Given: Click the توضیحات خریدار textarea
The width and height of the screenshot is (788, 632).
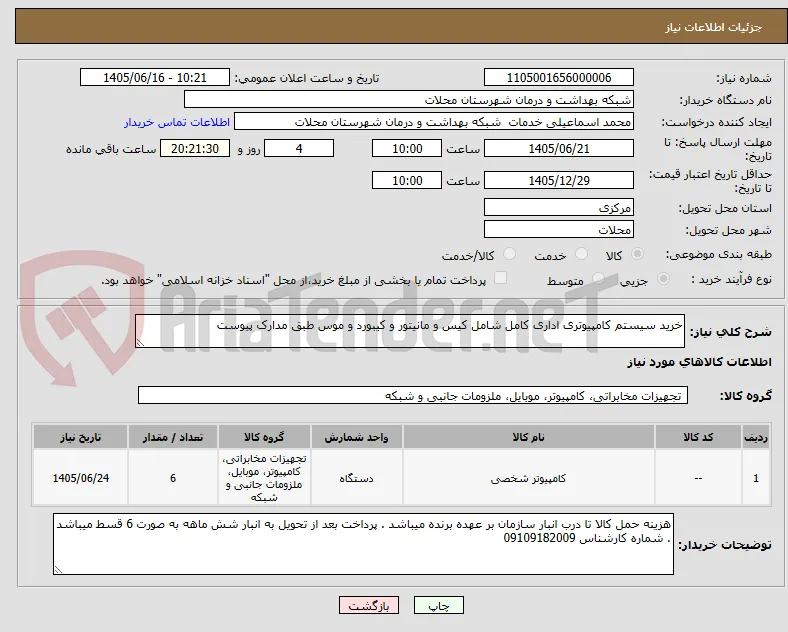Looking at the screenshot, I should [363, 544].
